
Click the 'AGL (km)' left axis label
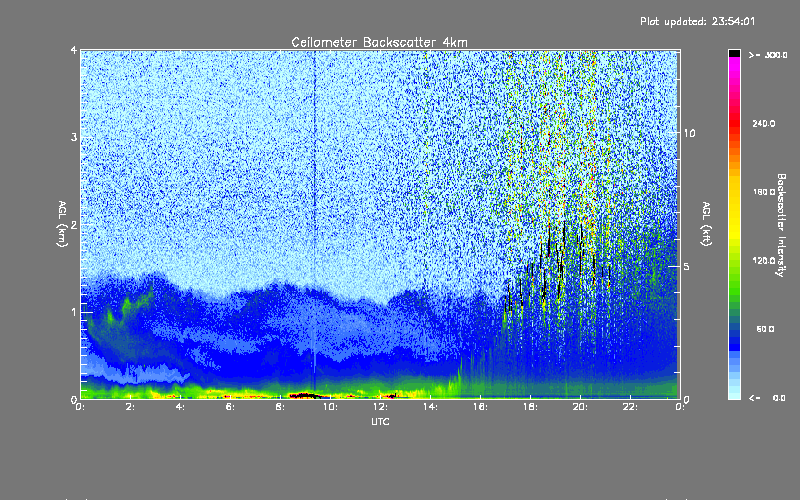pos(63,224)
